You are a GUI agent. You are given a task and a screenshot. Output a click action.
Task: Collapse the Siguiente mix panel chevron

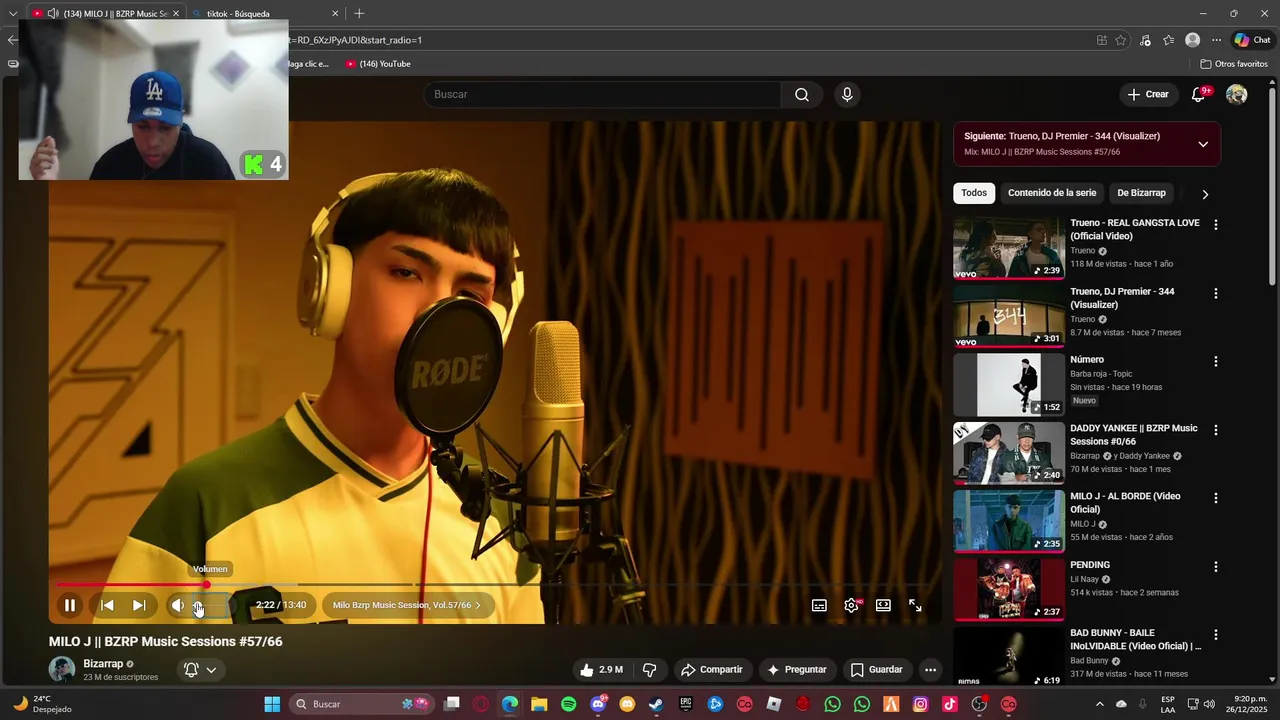tap(1203, 144)
